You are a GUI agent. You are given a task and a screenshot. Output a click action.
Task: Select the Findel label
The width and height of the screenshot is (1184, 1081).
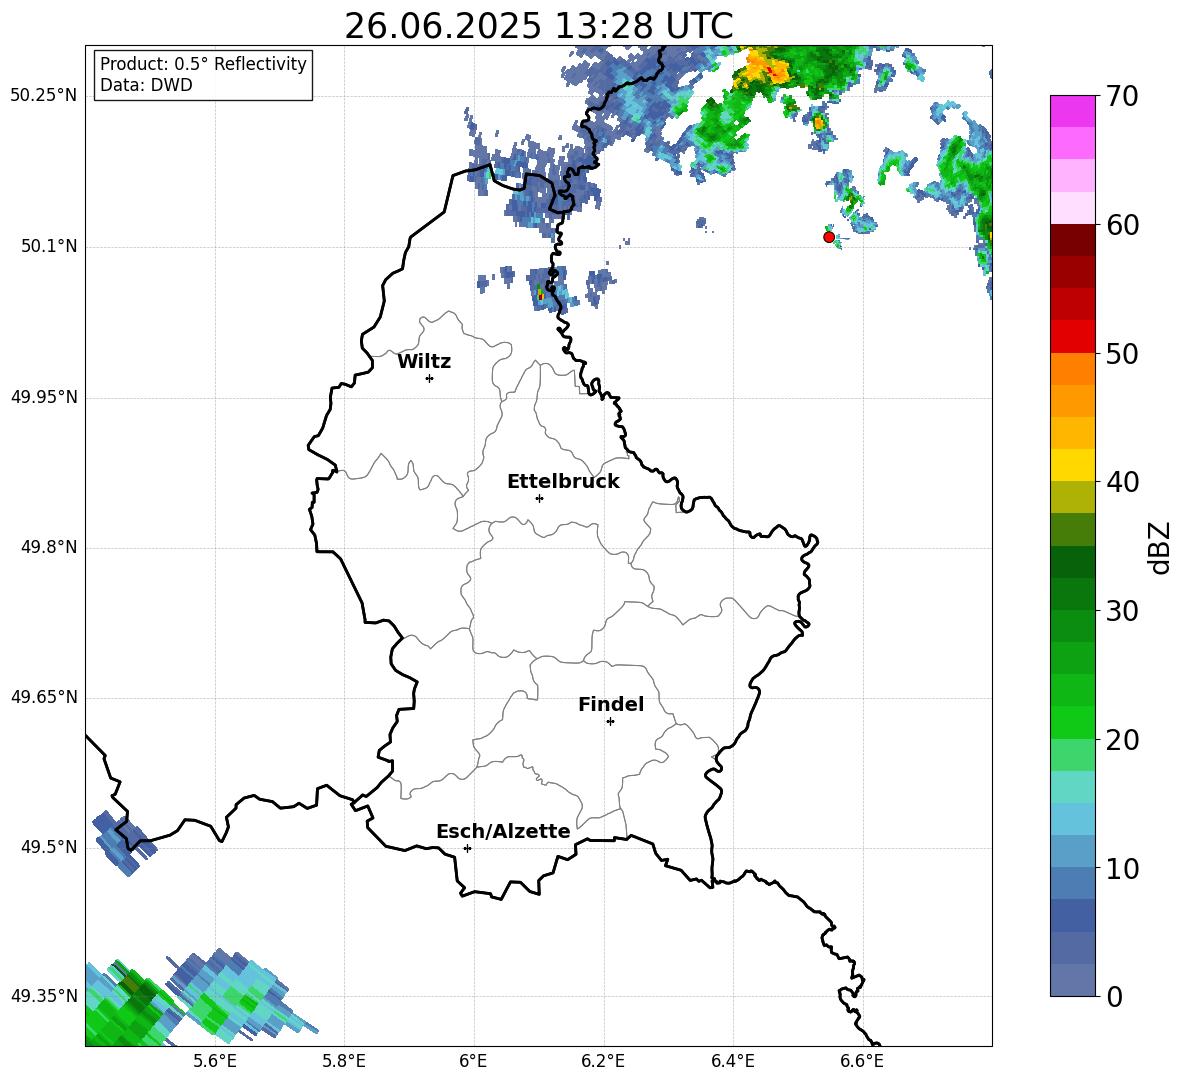[x=611, y=704]
